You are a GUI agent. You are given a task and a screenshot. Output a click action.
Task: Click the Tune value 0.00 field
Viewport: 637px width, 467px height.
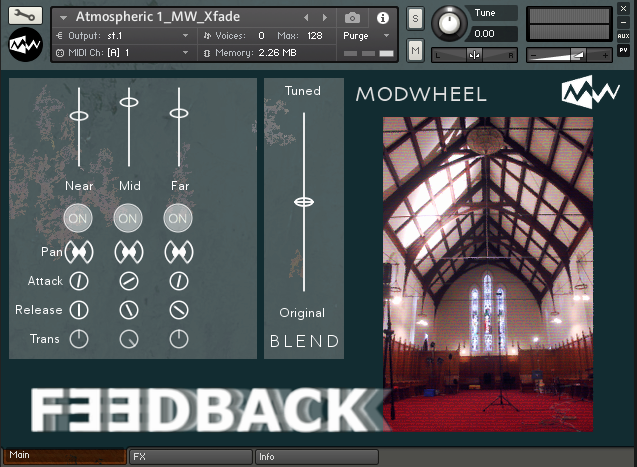tap(494, 34)
